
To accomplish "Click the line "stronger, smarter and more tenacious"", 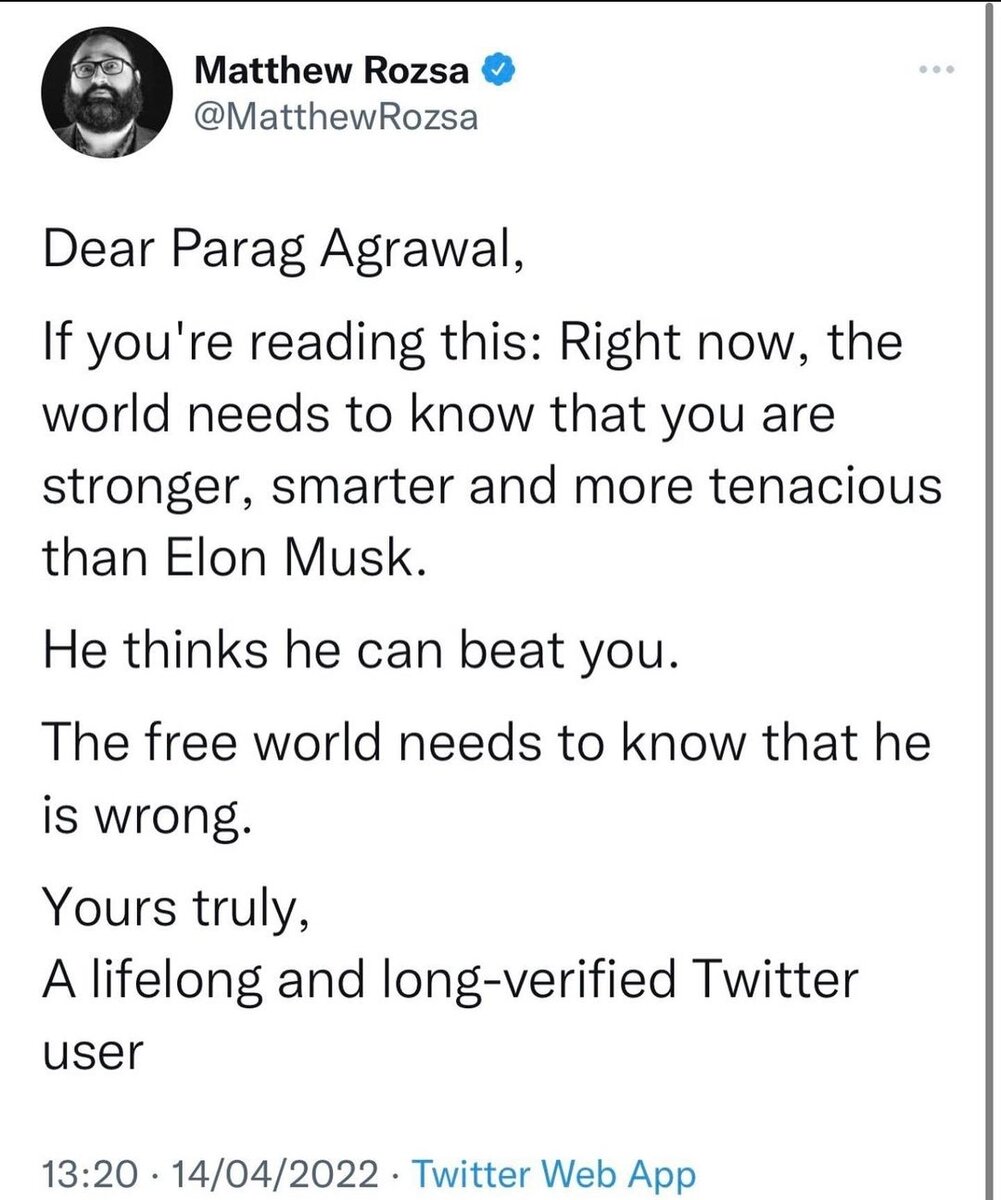I will (x=490, y=488).
